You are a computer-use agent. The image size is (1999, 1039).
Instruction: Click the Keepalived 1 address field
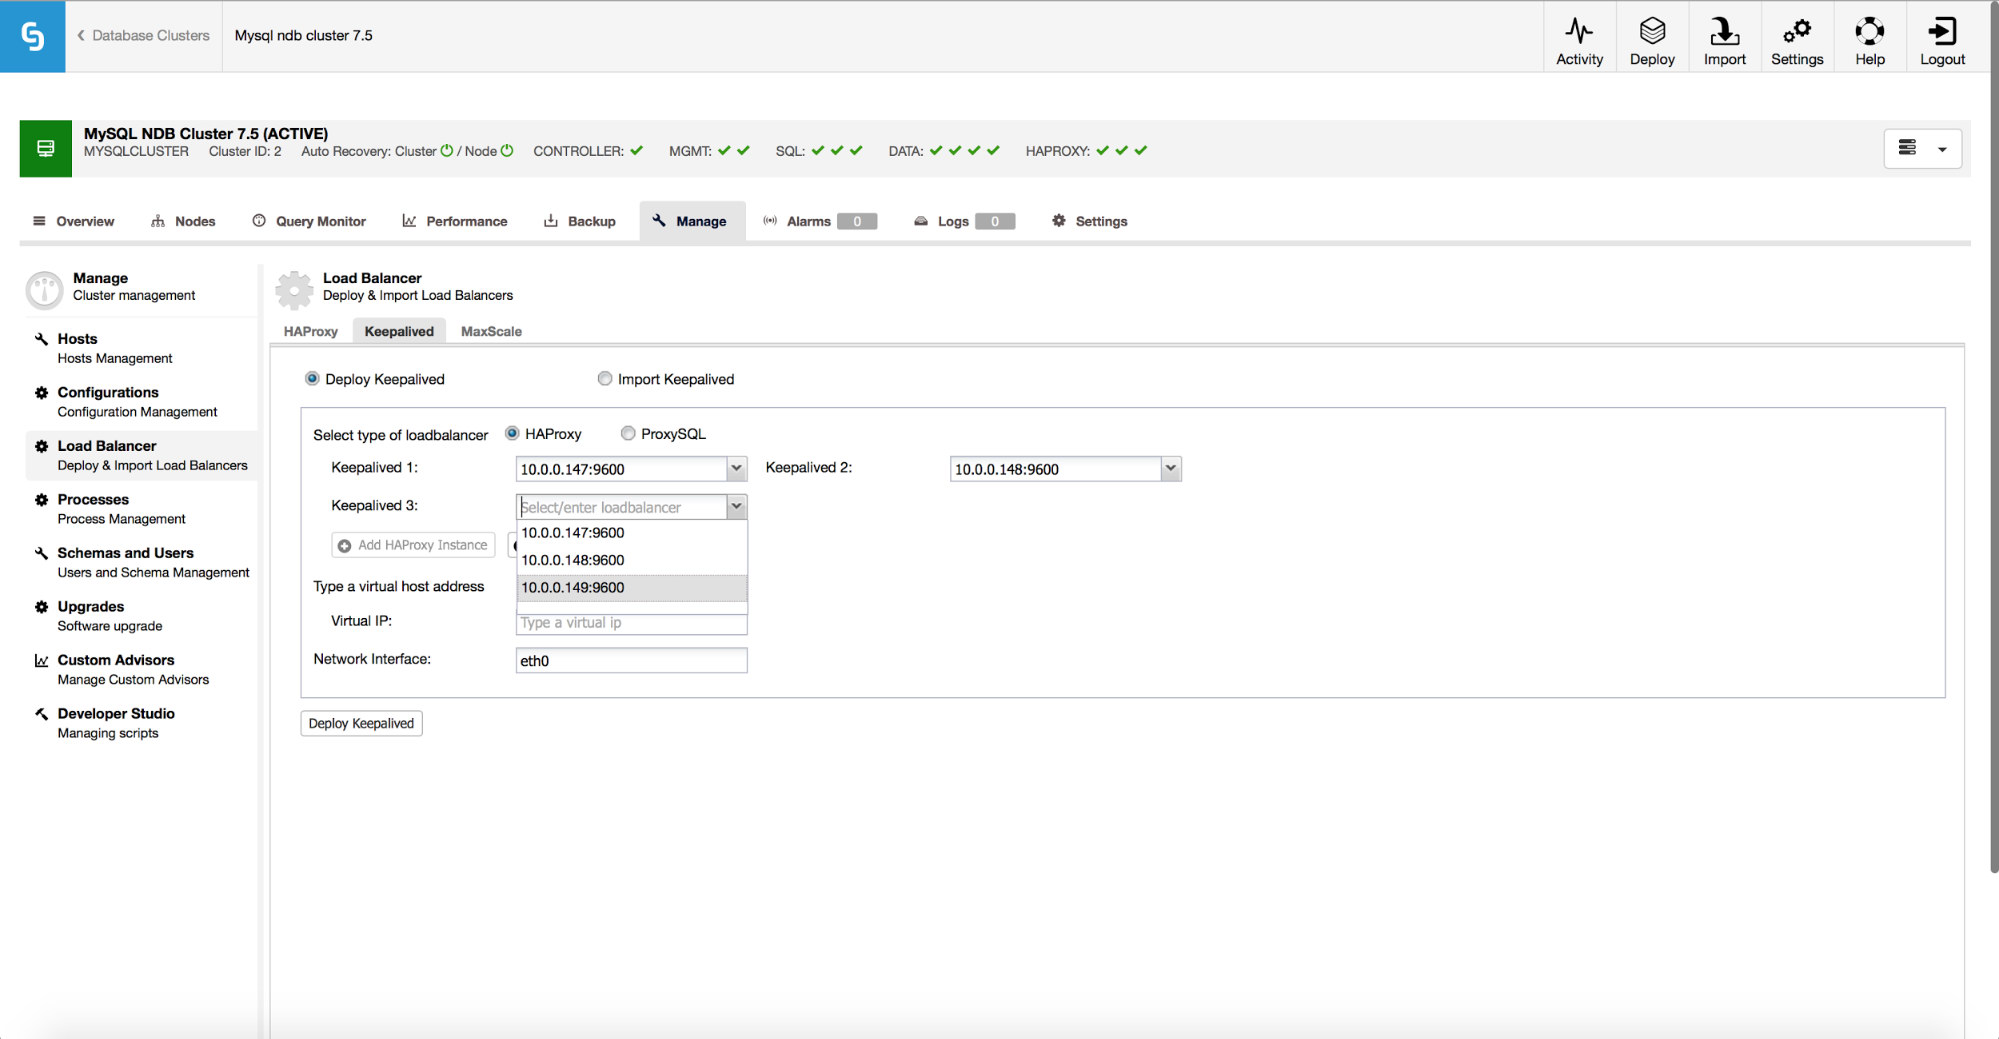[622, 468]
